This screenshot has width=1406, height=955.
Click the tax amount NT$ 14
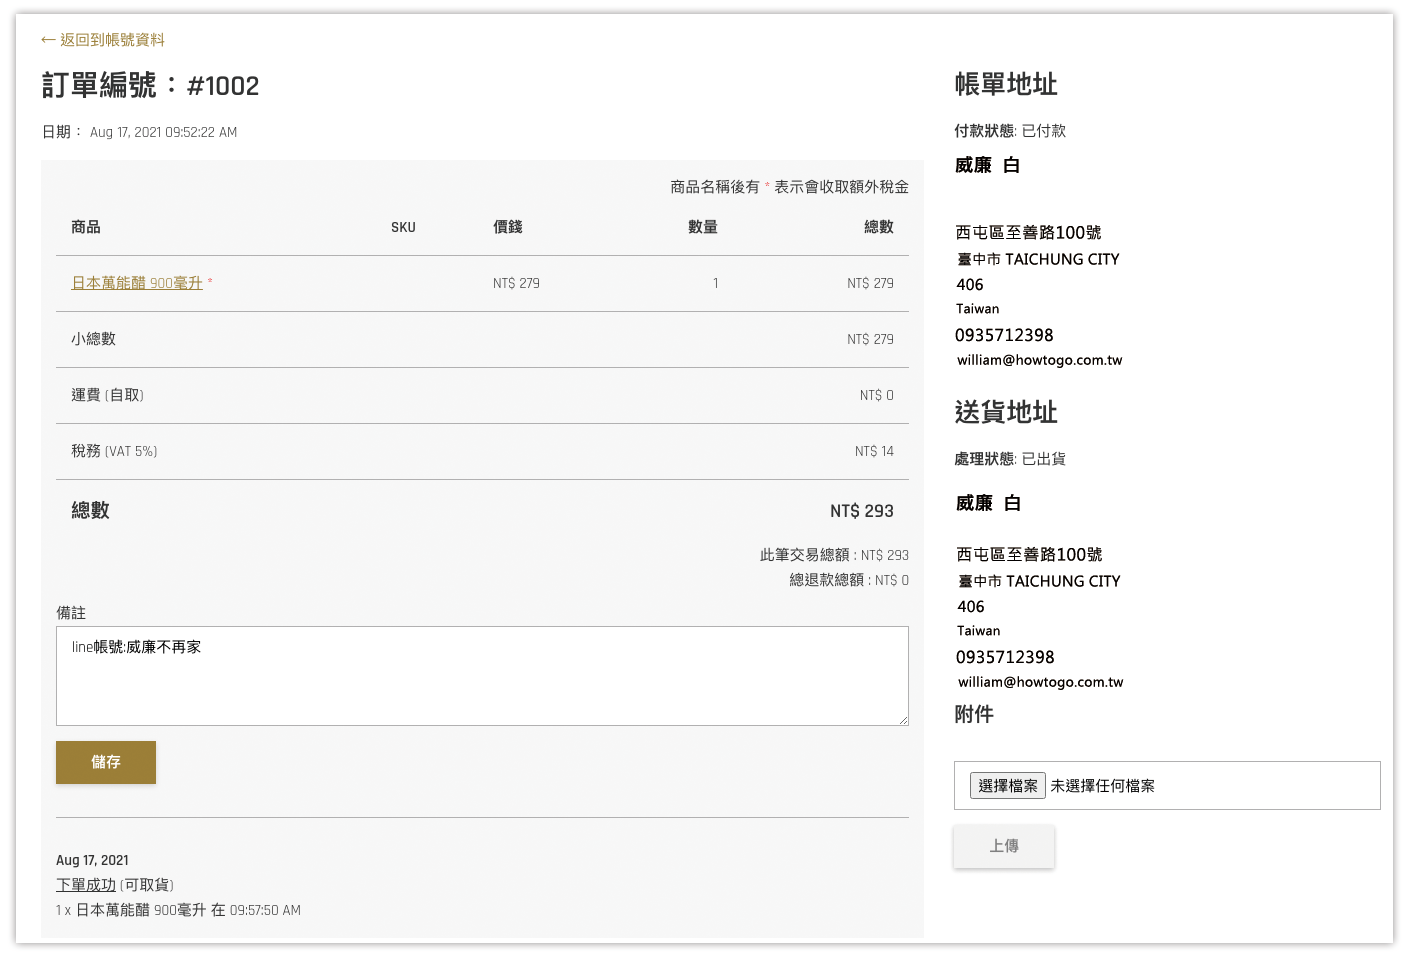(x=874, y=451)
